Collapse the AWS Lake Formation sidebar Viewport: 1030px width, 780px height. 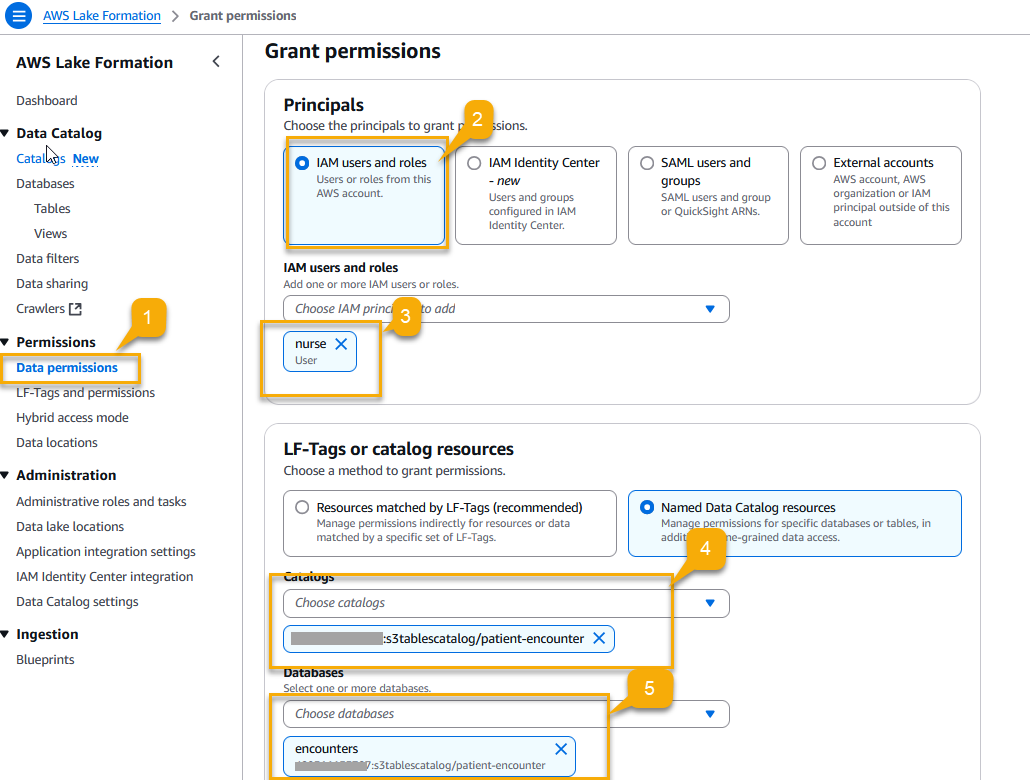pyautogui.click(x=216, y=61)
